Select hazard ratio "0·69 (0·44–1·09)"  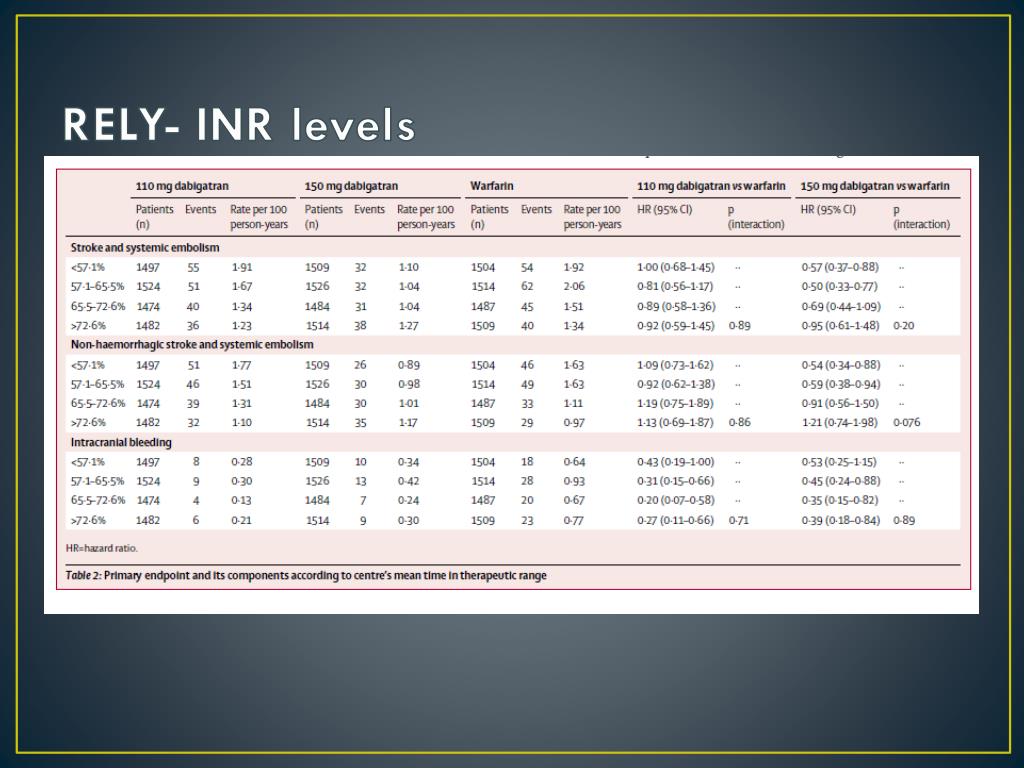(x=841, y=306)
